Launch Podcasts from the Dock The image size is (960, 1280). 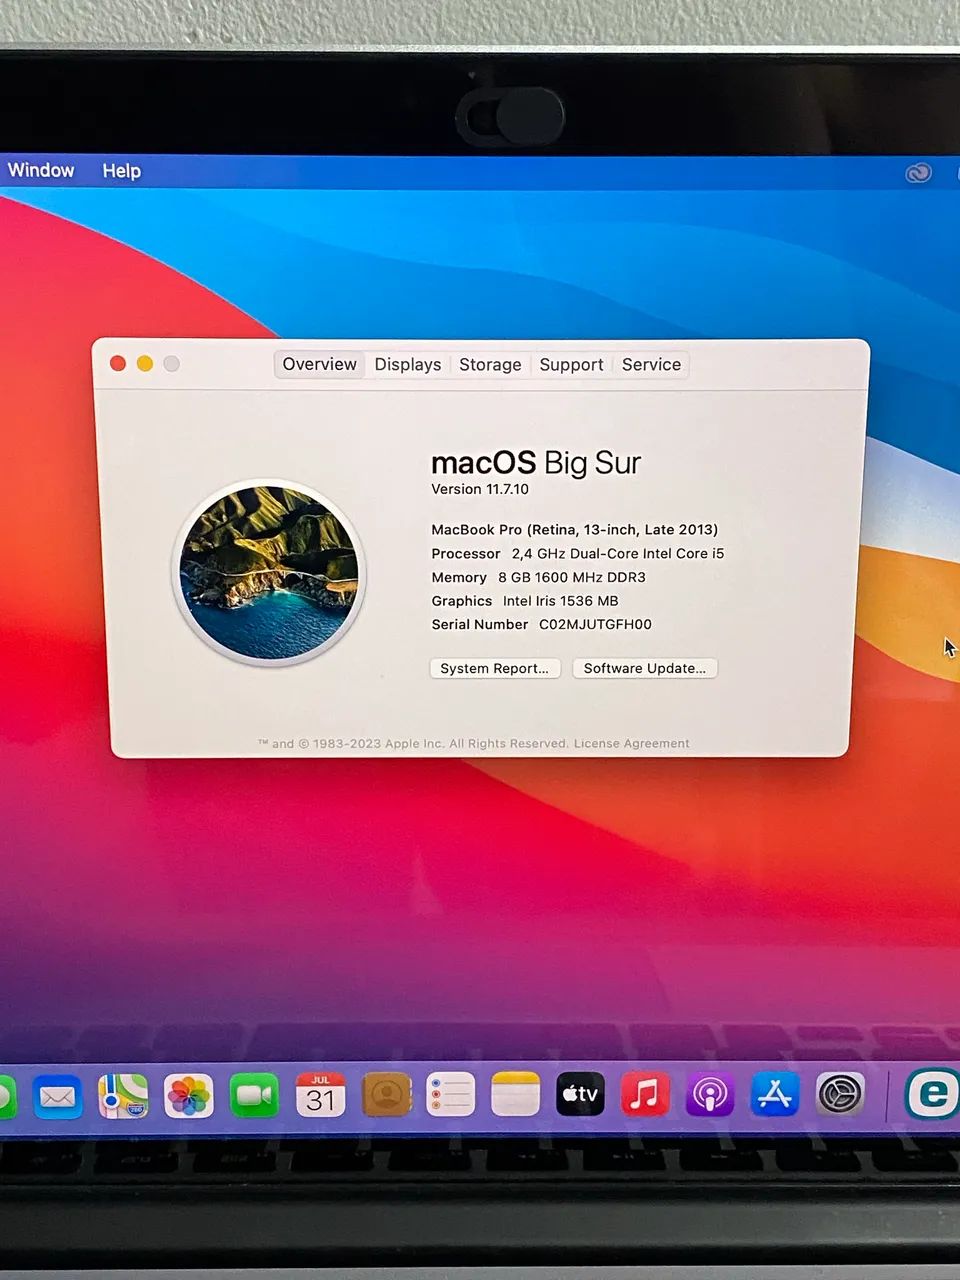coord(710,1094)
